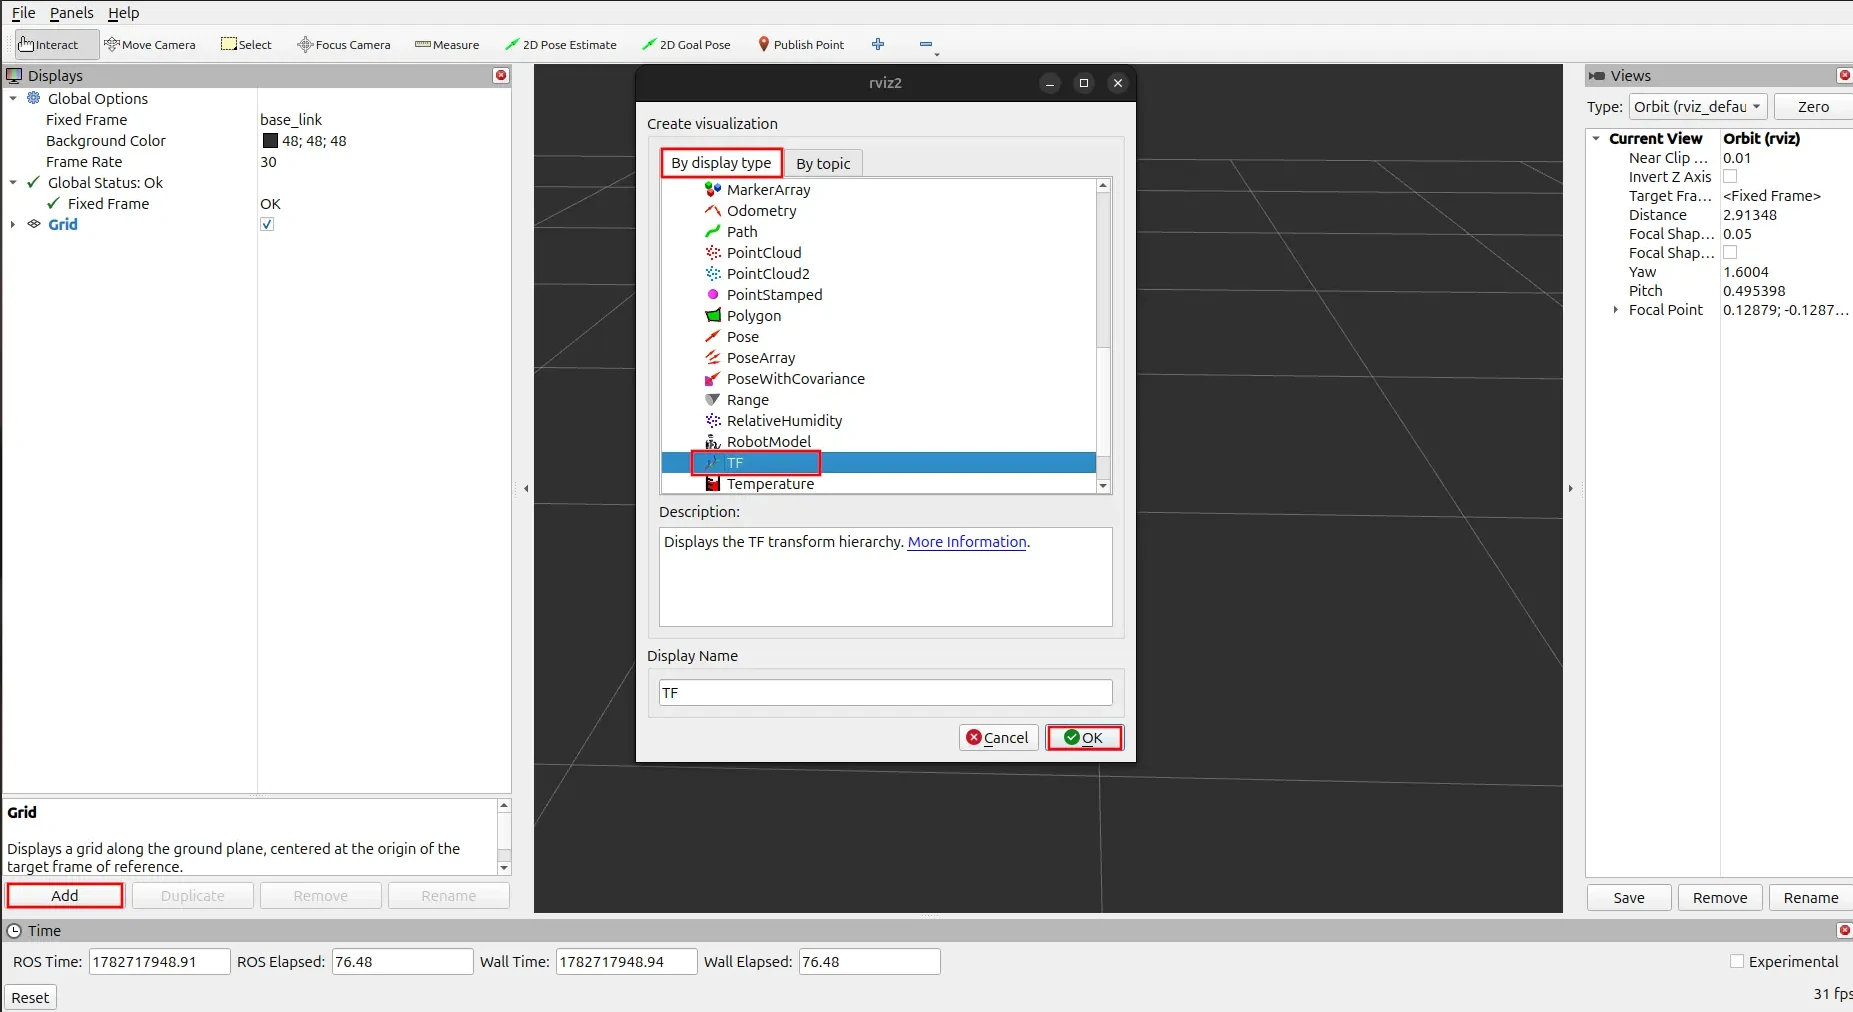The height and width of the screenshot is (1012, 1853).
Task: Open the Help menu
Action: coord(124,13)
